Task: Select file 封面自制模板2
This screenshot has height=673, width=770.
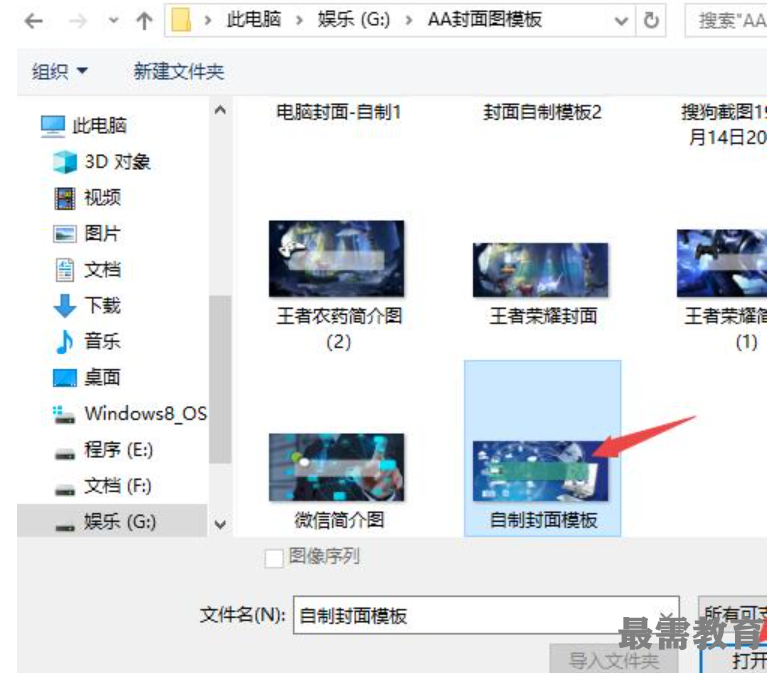Action: point(542,112)
